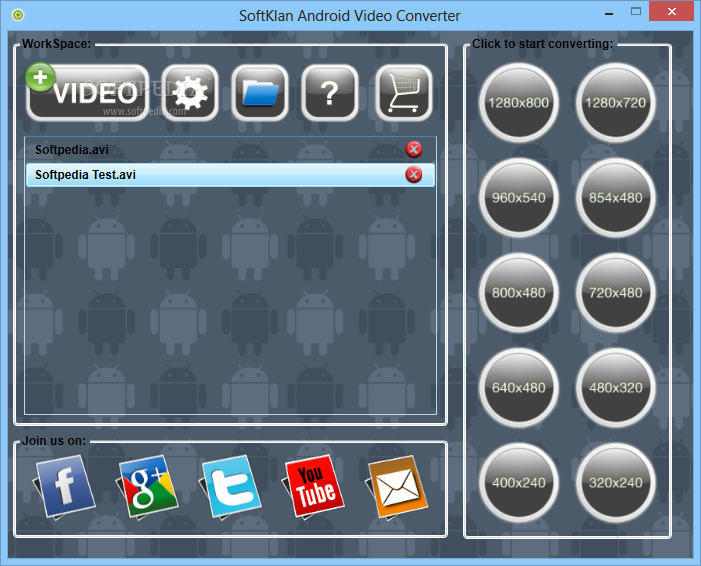Choose the 720x480 conversion button
This screenshot has height=566, width=701.
(x=616, y=293)
